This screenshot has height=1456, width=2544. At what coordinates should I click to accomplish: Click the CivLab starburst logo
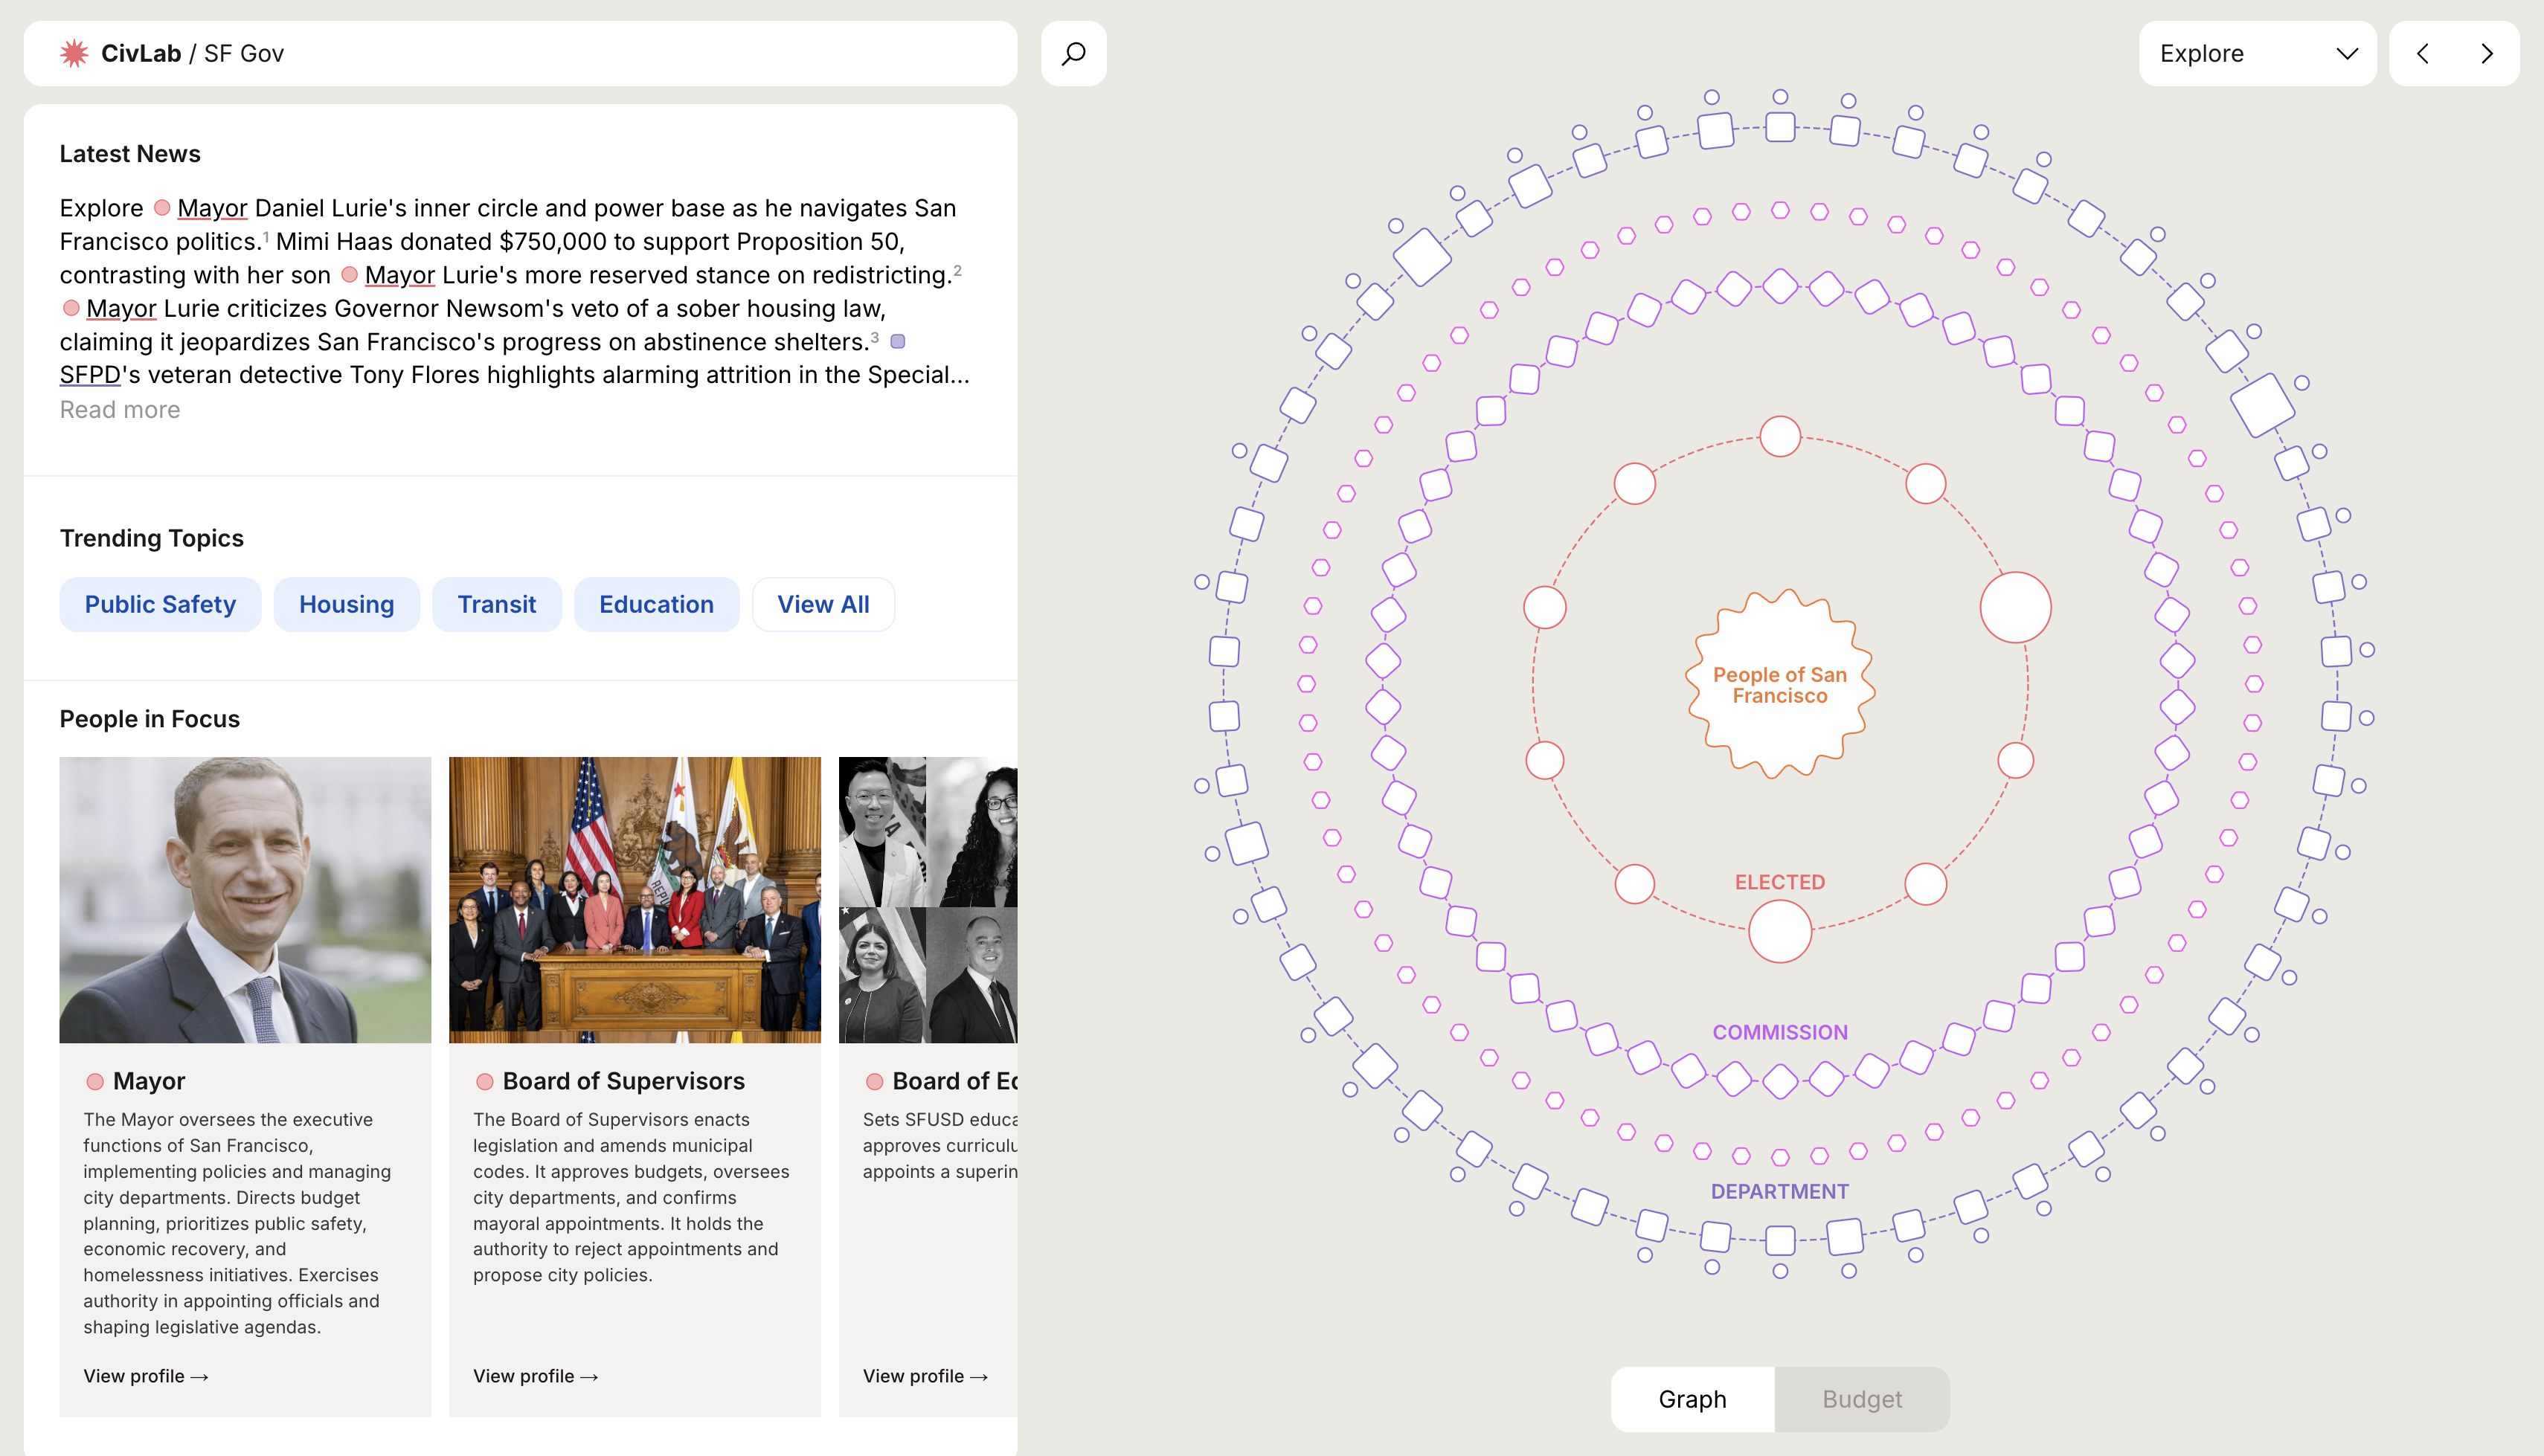tap(74, 53)
